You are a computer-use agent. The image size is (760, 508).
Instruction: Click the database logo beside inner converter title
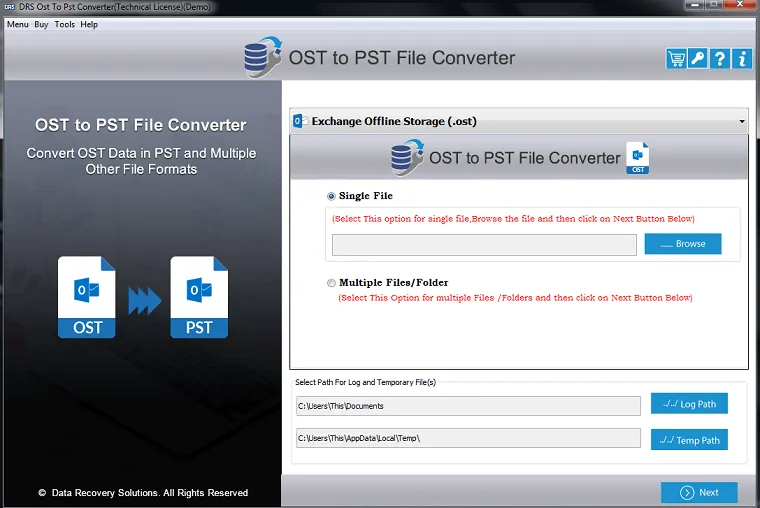(407, 157)
